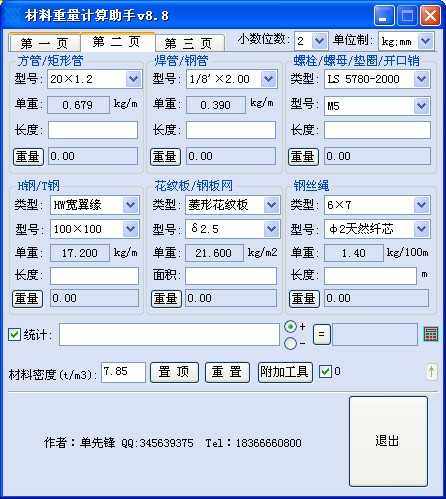Click 重量 button in 焊管/钢管 group
Image resolution: width=446 pixels, height=499 pixels.
tap(166, 157)
